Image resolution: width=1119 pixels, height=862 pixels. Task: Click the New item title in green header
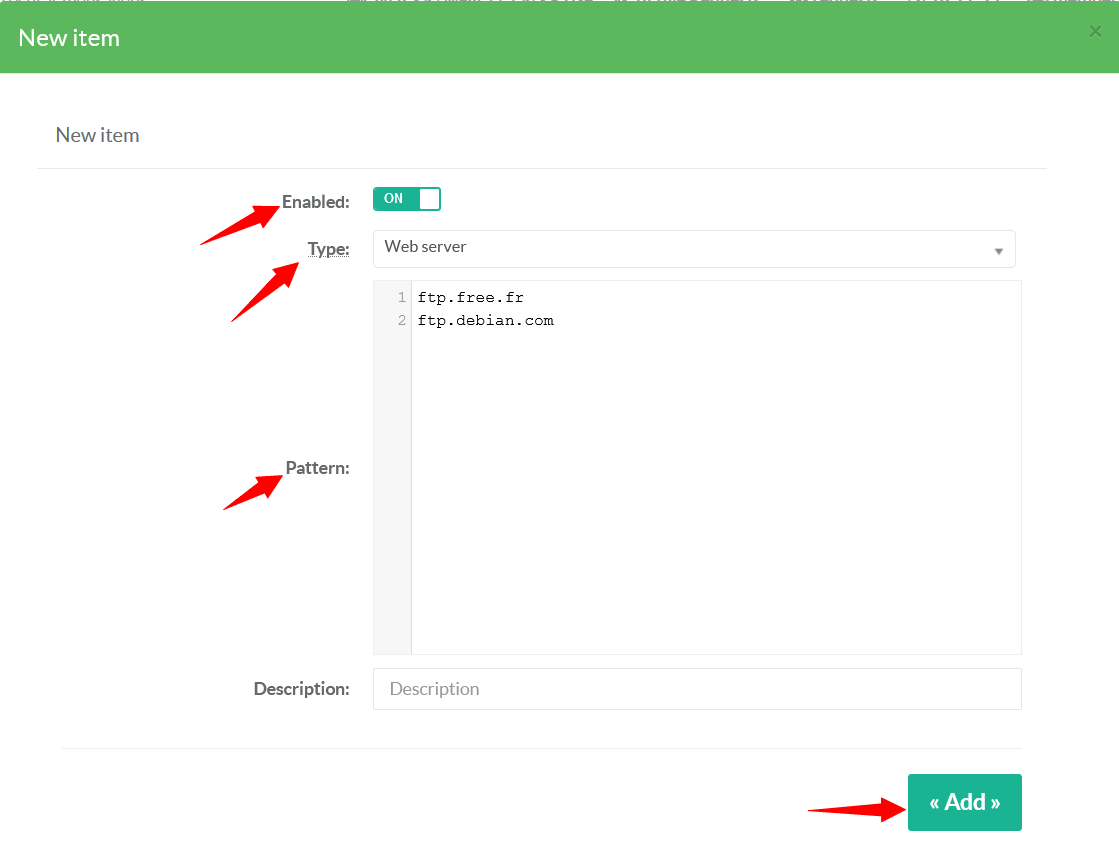tap(69, 38)
